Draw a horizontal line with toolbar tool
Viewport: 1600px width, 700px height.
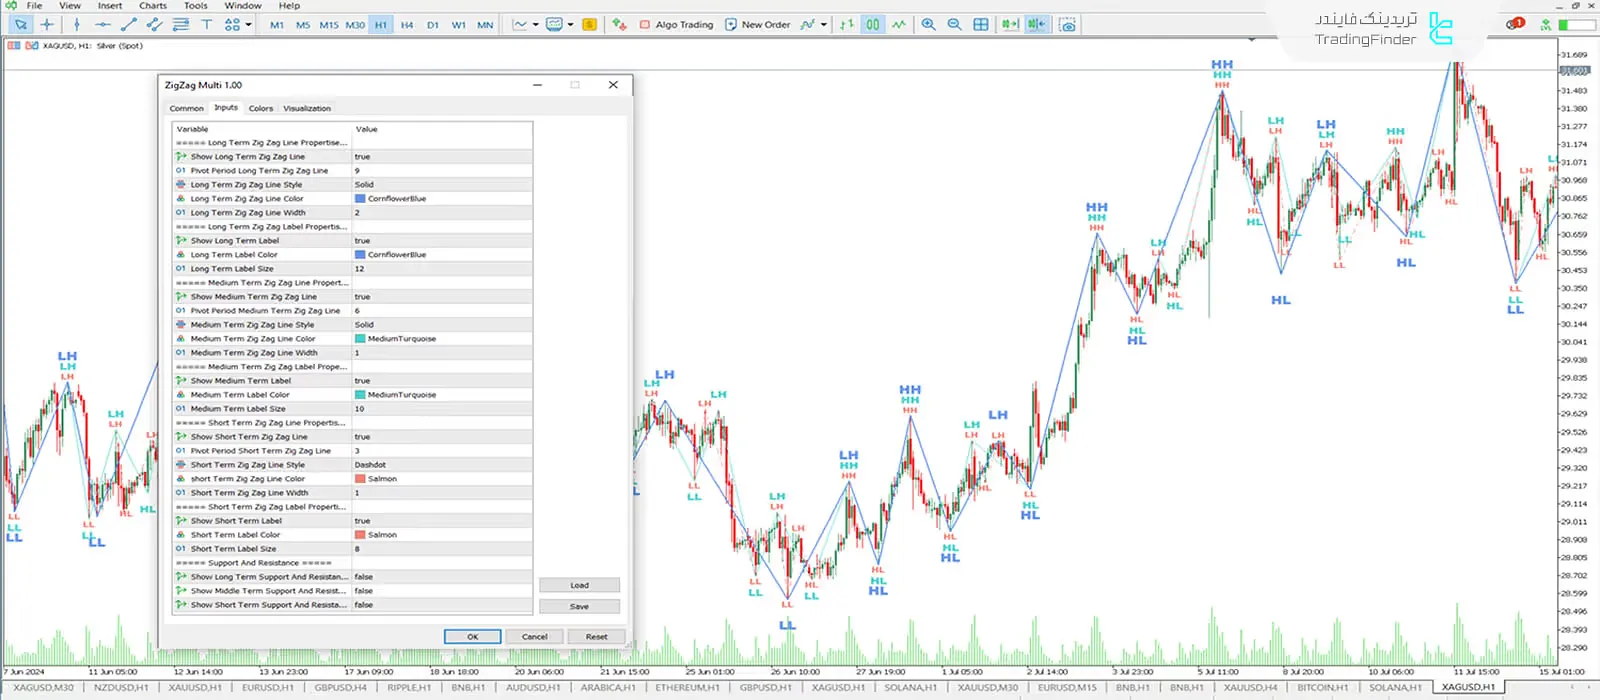point(103,24)
